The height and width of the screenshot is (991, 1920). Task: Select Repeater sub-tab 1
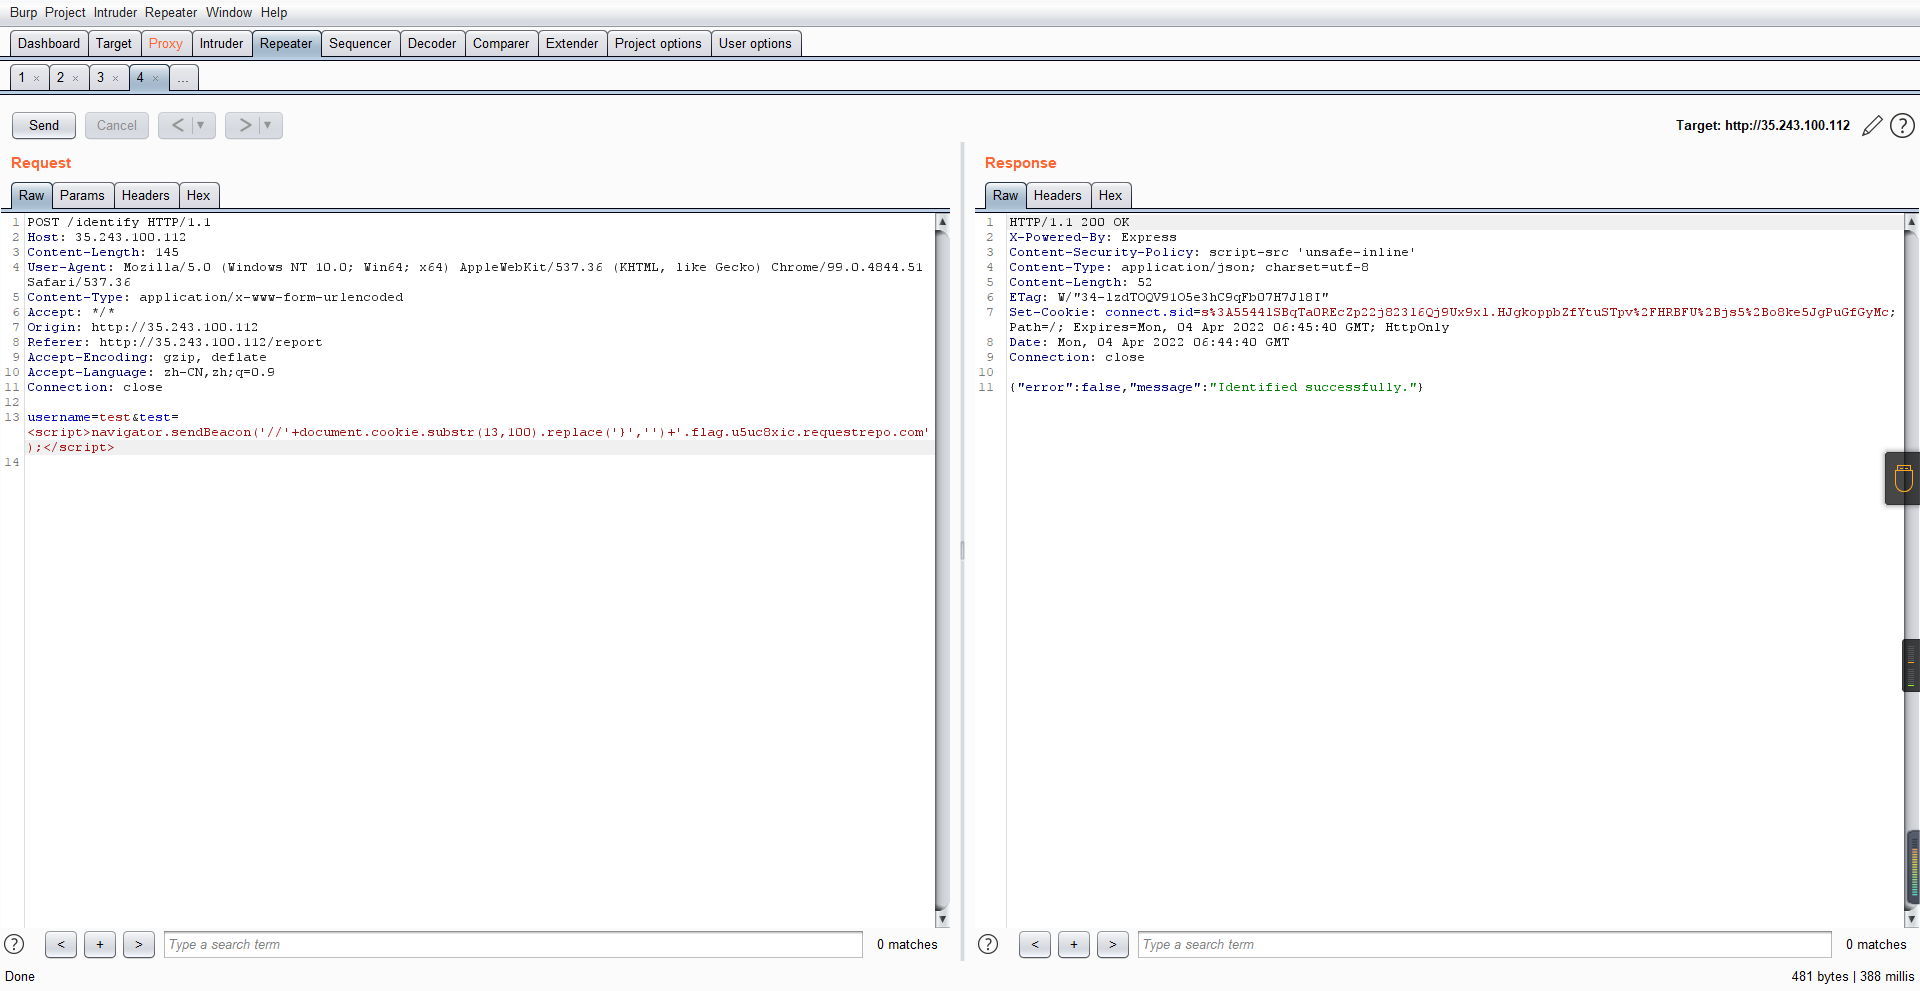[x=22, y=77]
